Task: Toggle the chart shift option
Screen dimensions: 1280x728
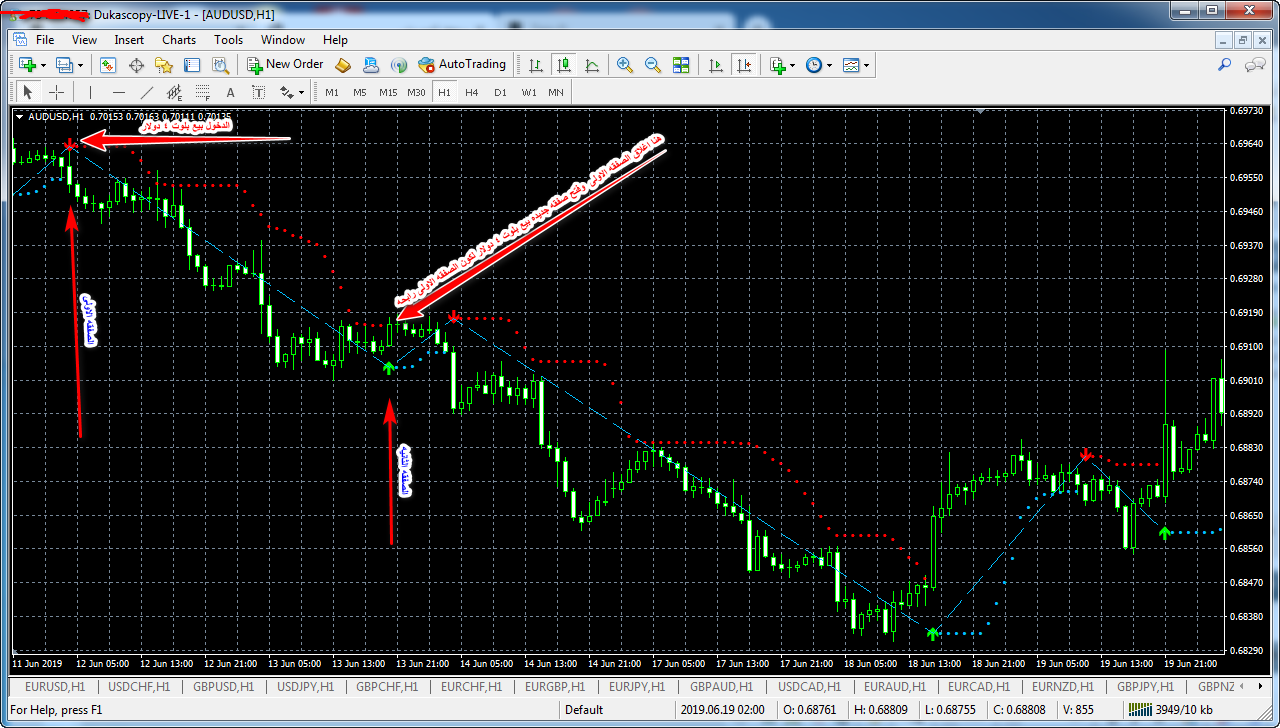Action: pyautogui.click(x=743, y=65)
